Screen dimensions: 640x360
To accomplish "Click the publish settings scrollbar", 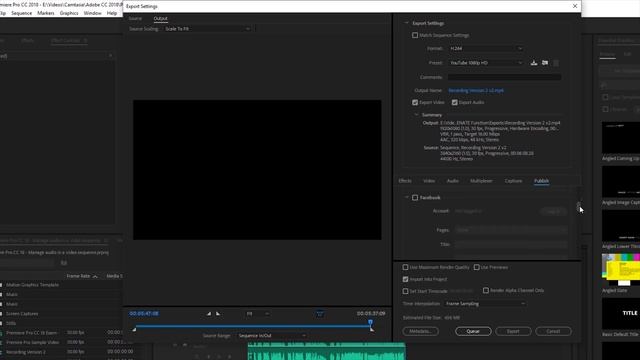I will point(578,204).
